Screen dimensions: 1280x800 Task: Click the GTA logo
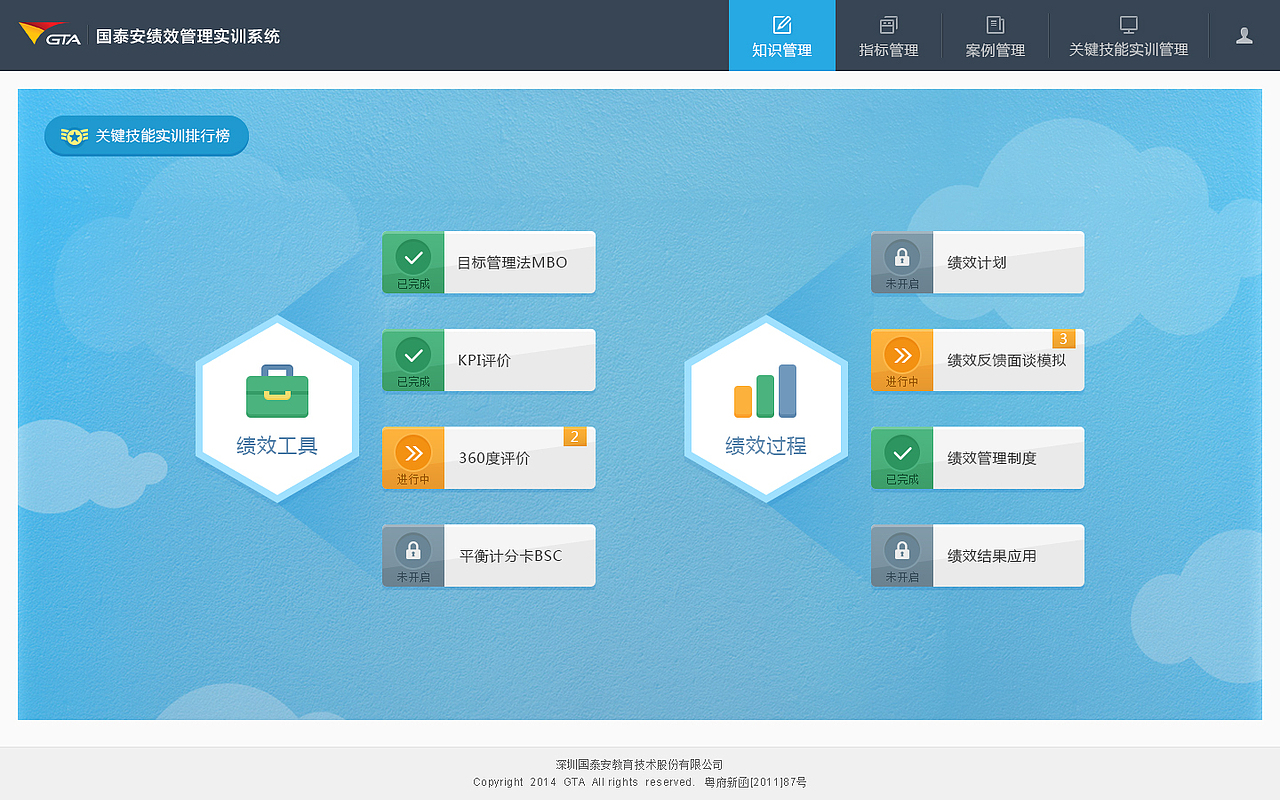[49, 34]
